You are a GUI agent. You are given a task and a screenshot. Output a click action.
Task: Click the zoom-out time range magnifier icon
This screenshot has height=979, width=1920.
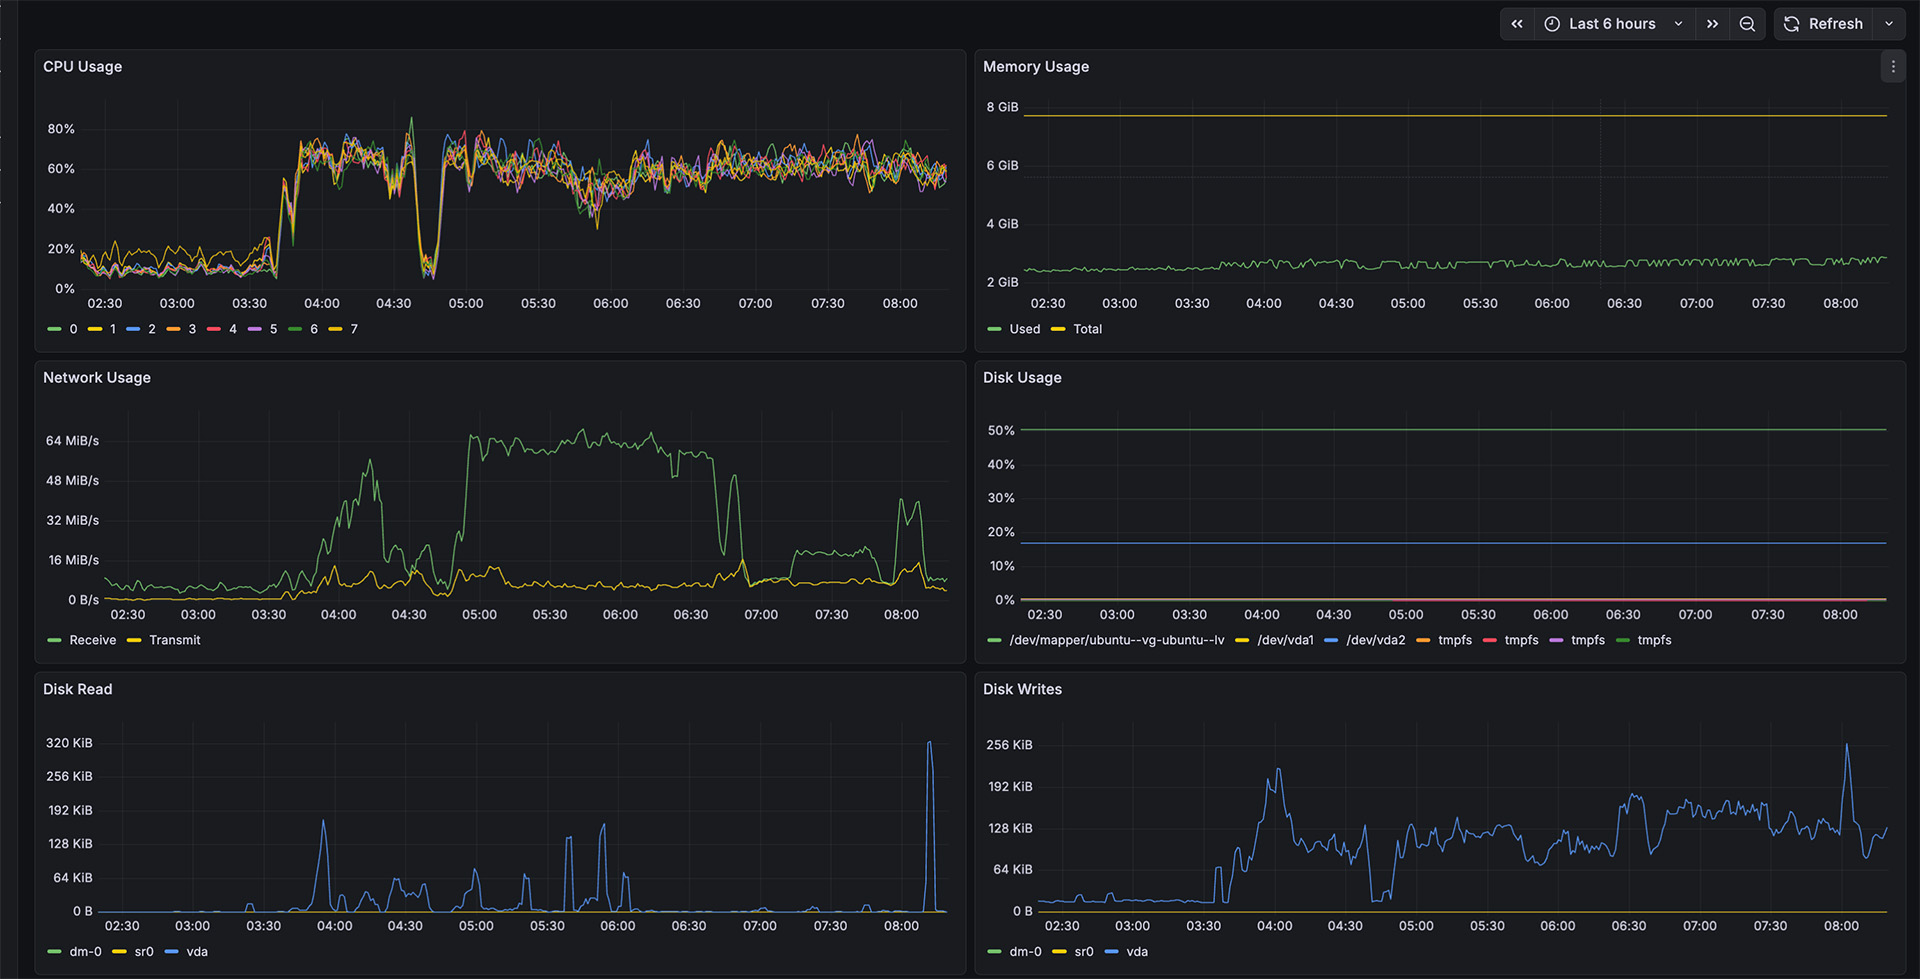click(x=1746, y=23)
